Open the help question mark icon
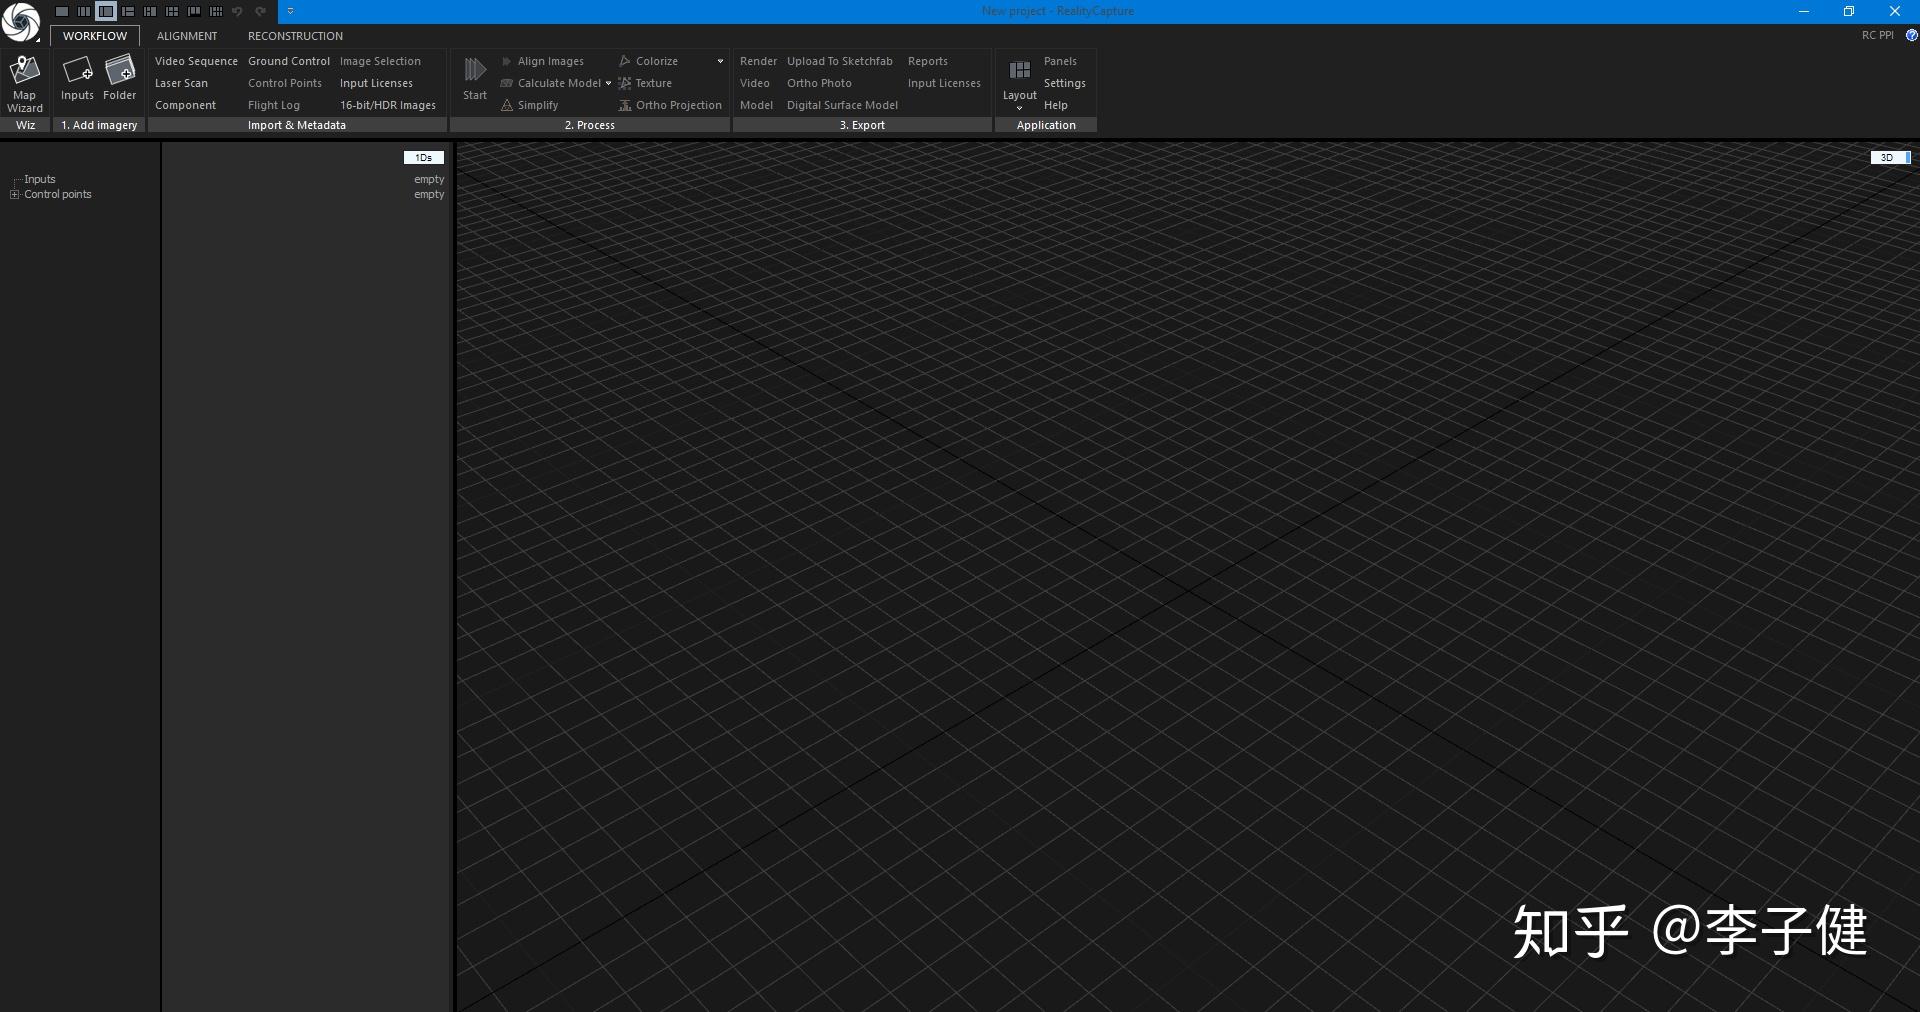 point(1911,35)
